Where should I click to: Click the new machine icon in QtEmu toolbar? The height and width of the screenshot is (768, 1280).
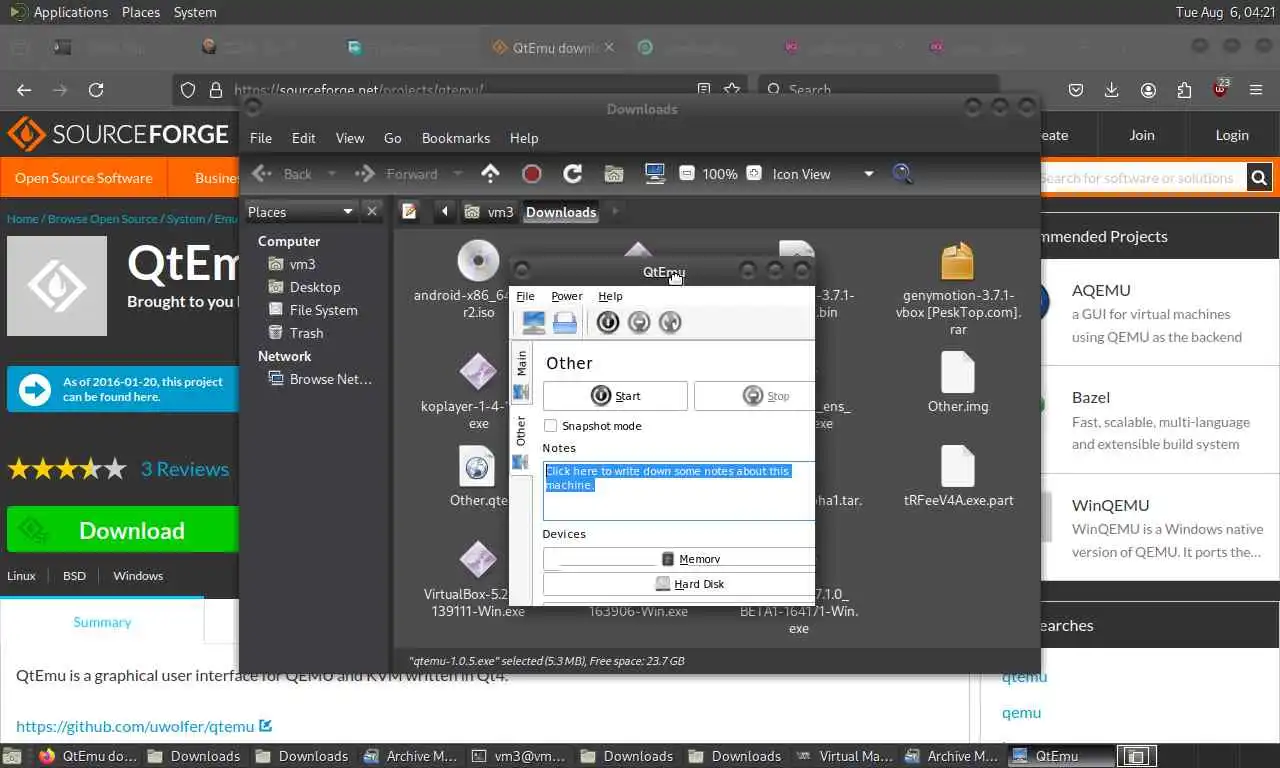[x=534, y=322]
